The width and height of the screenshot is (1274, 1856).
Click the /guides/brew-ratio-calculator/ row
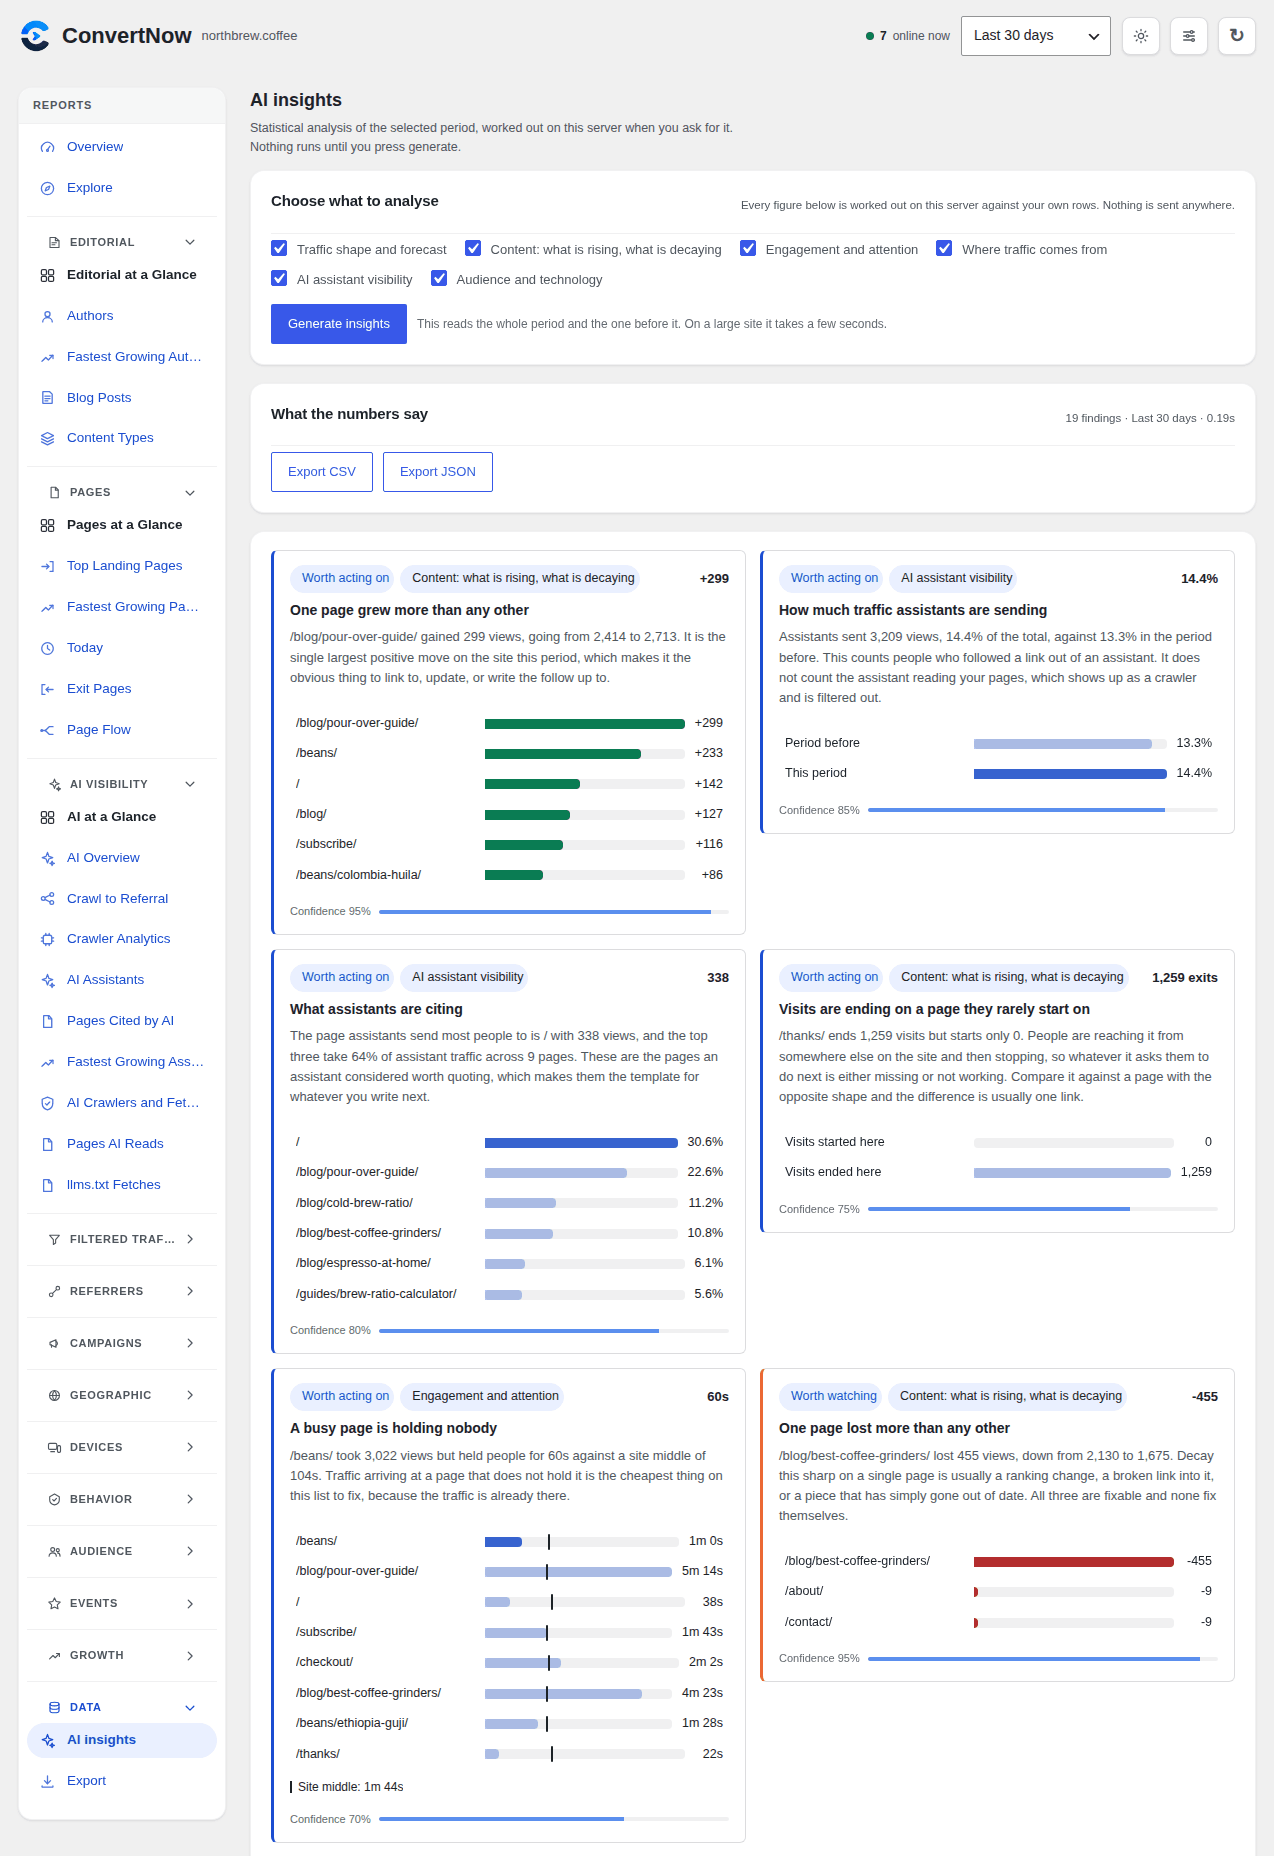[x=509, y=1294]
